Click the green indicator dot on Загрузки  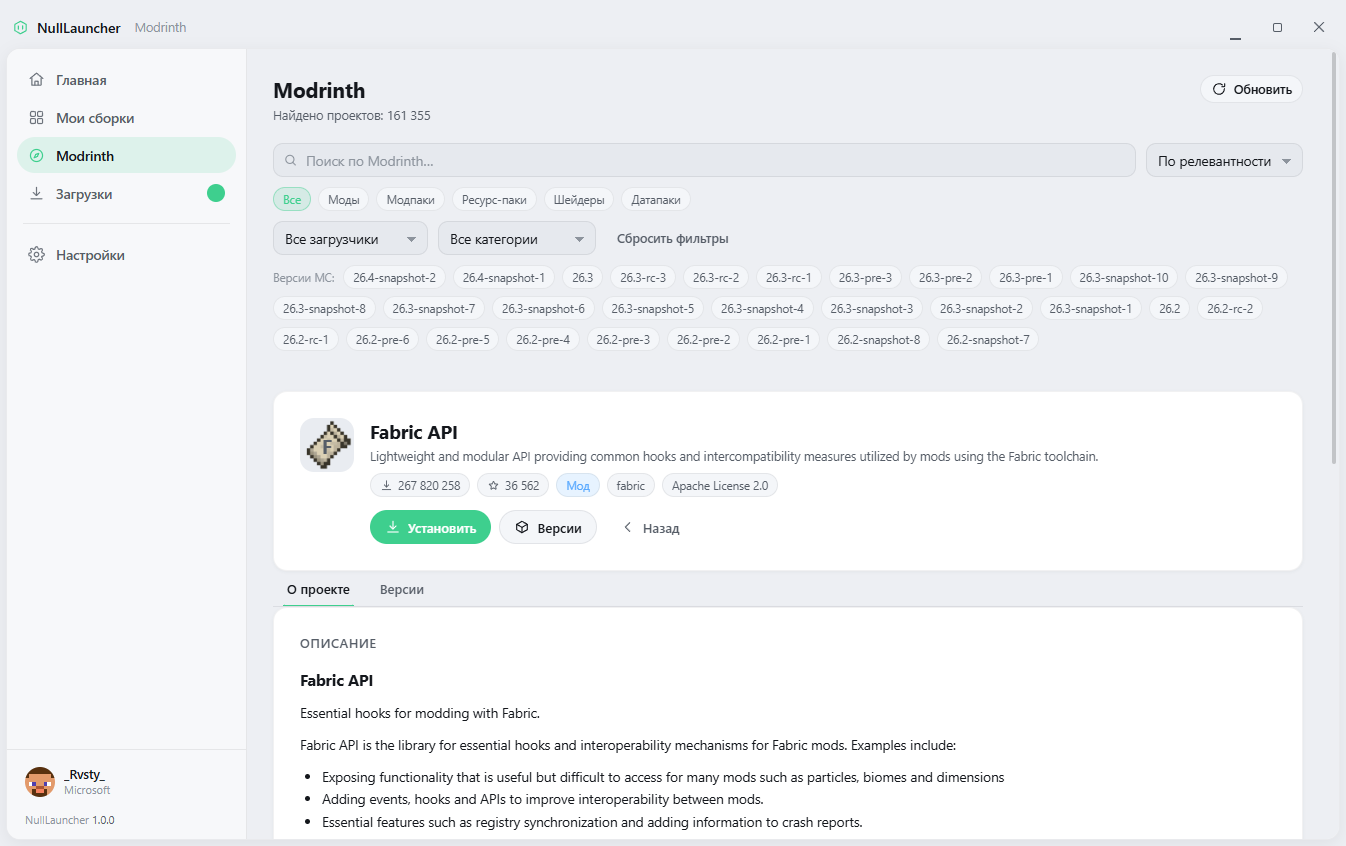click(216, 194)
